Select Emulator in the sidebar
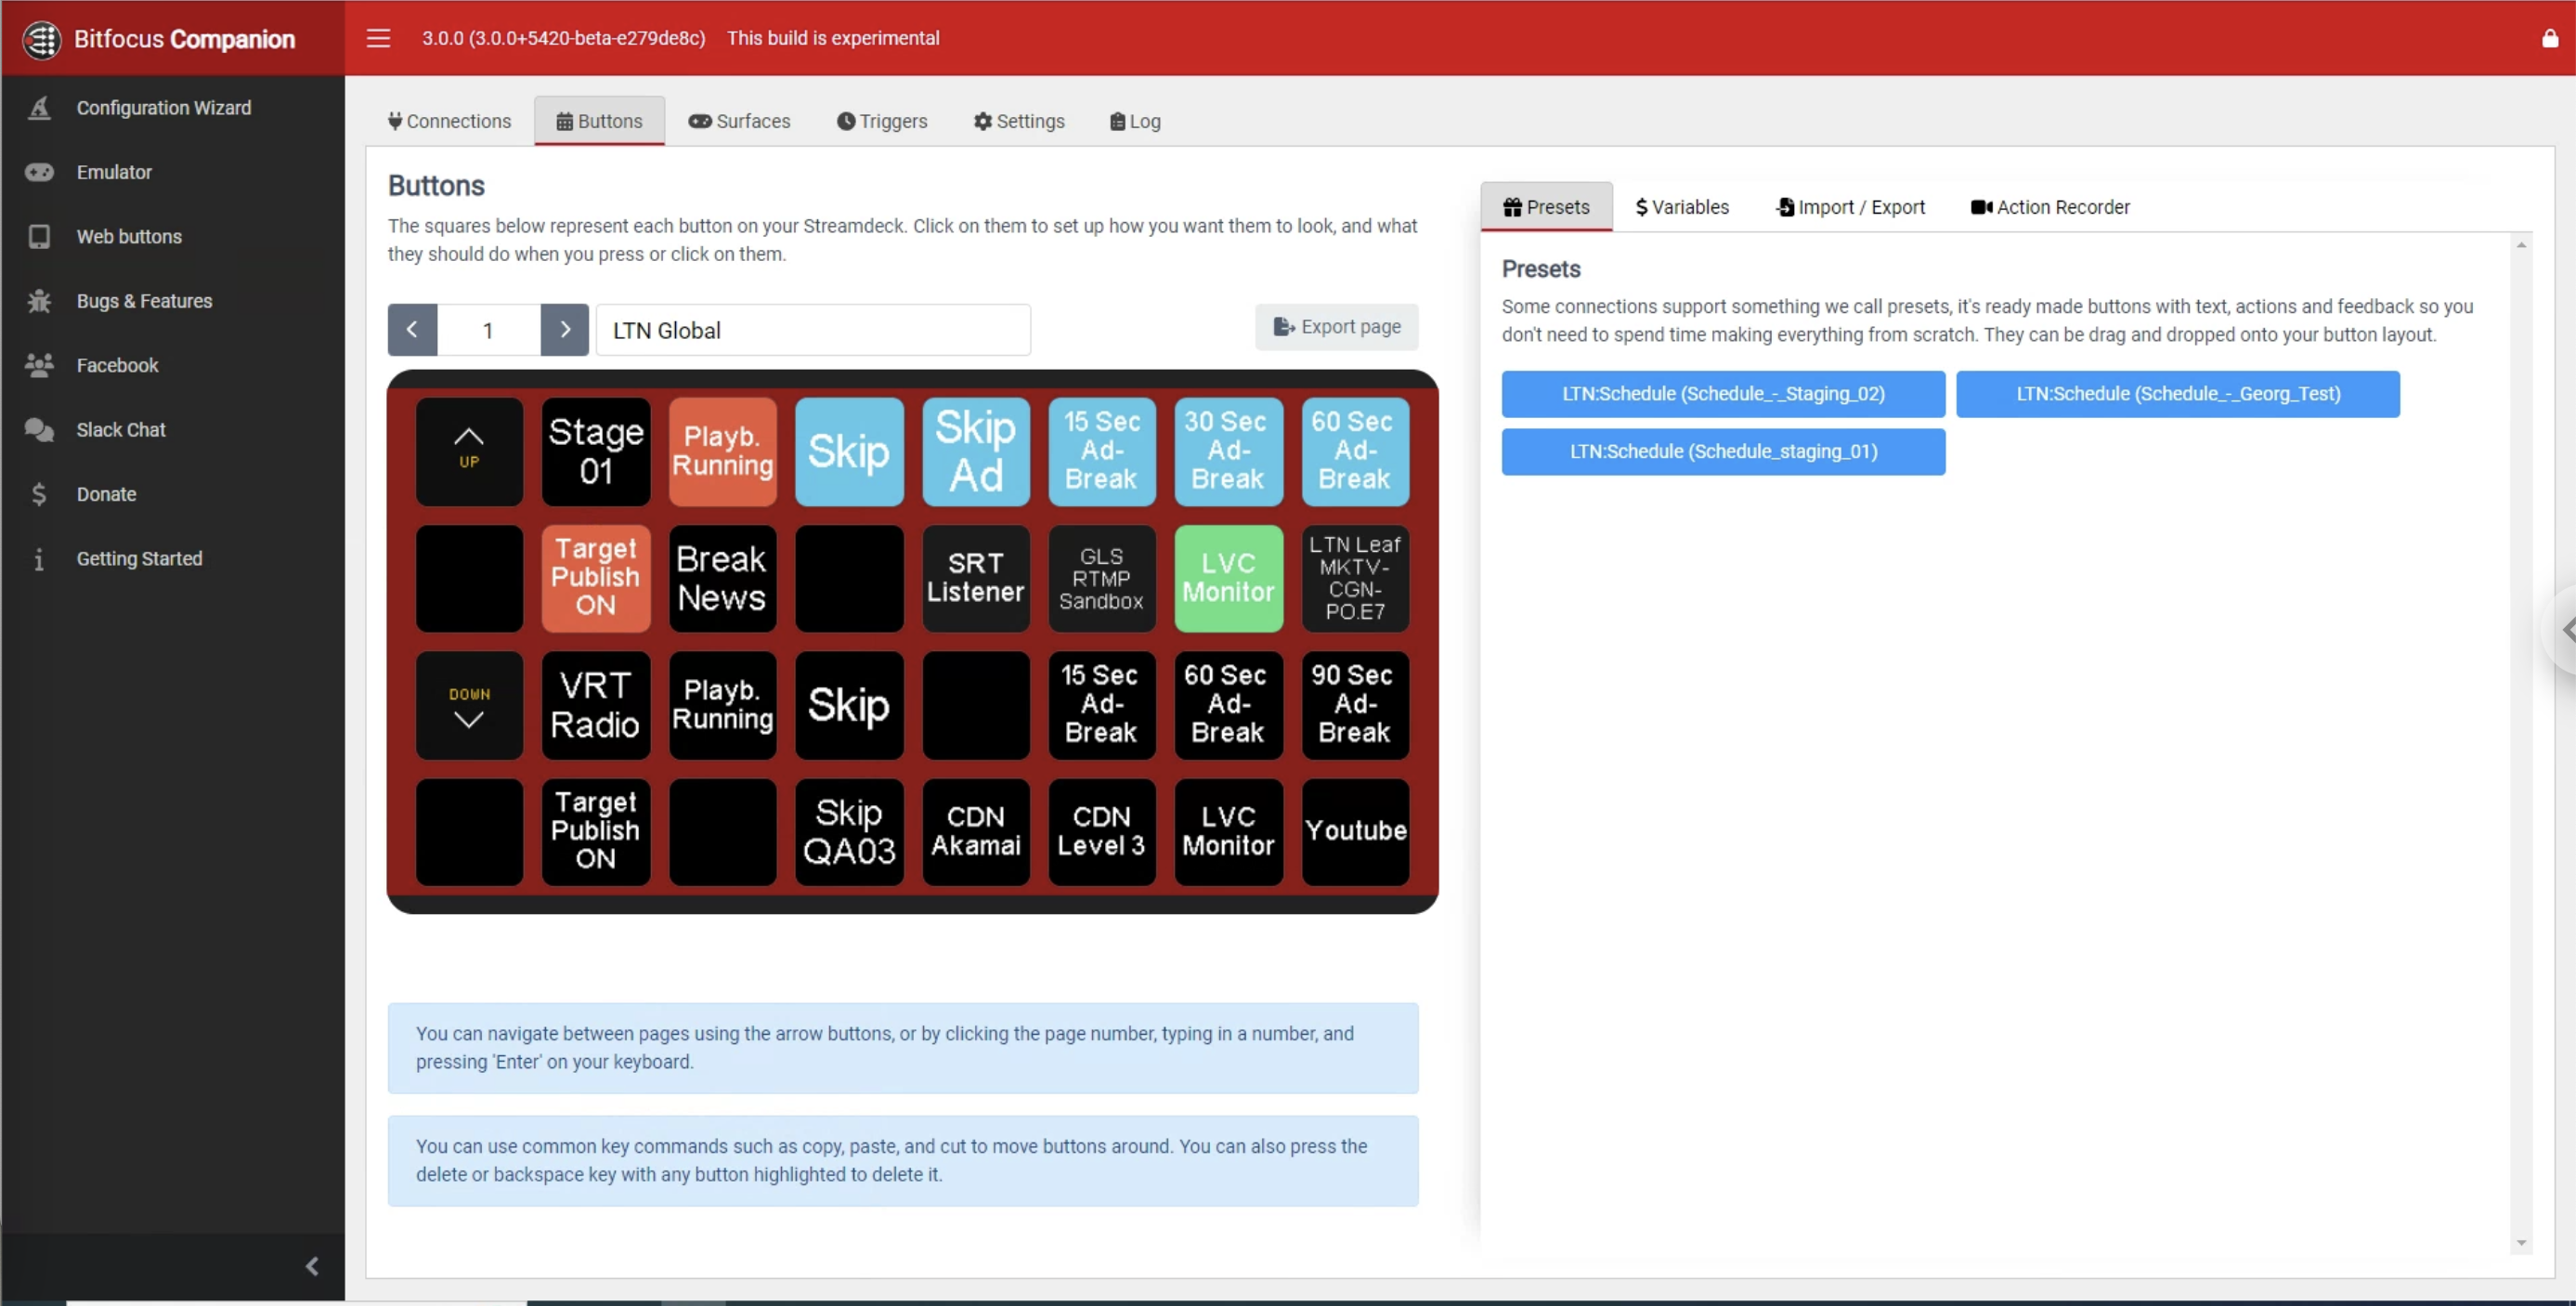 click(116, 172)
